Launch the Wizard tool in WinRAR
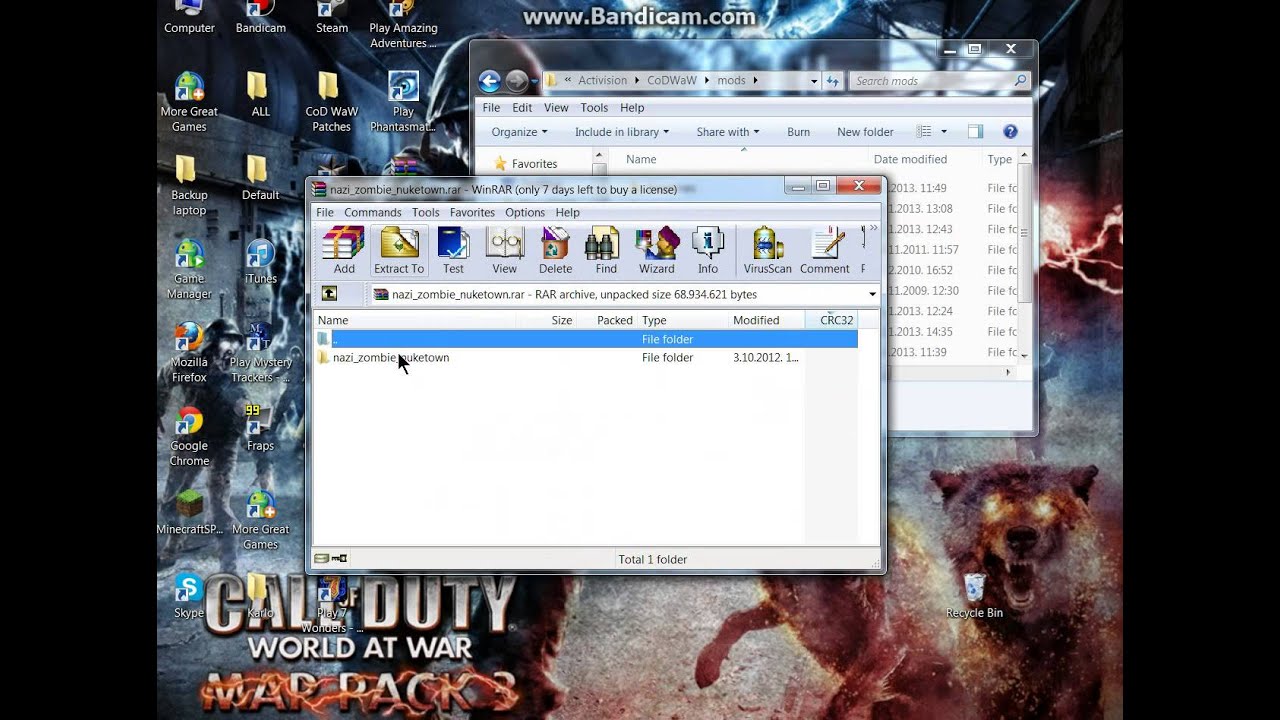This screenshot has height=720, width=1280. click(x=657, y=250)
